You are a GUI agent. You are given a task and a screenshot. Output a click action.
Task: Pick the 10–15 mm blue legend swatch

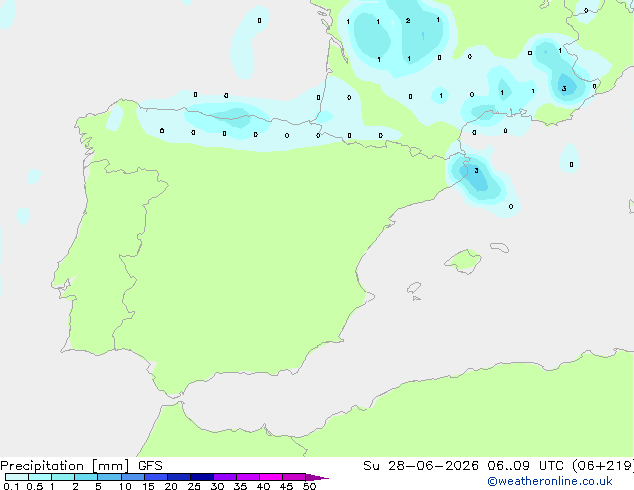tap(133, 477)
